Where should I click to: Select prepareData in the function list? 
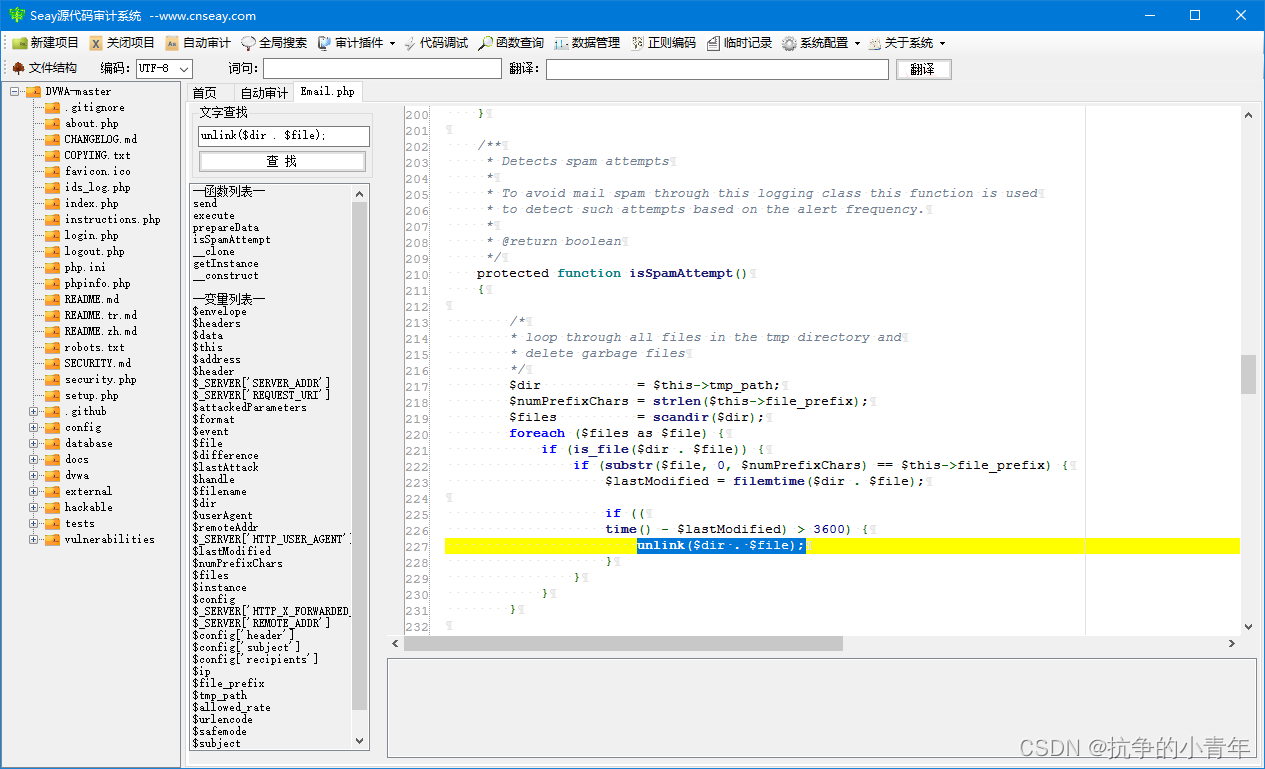(x=226, y=228)
